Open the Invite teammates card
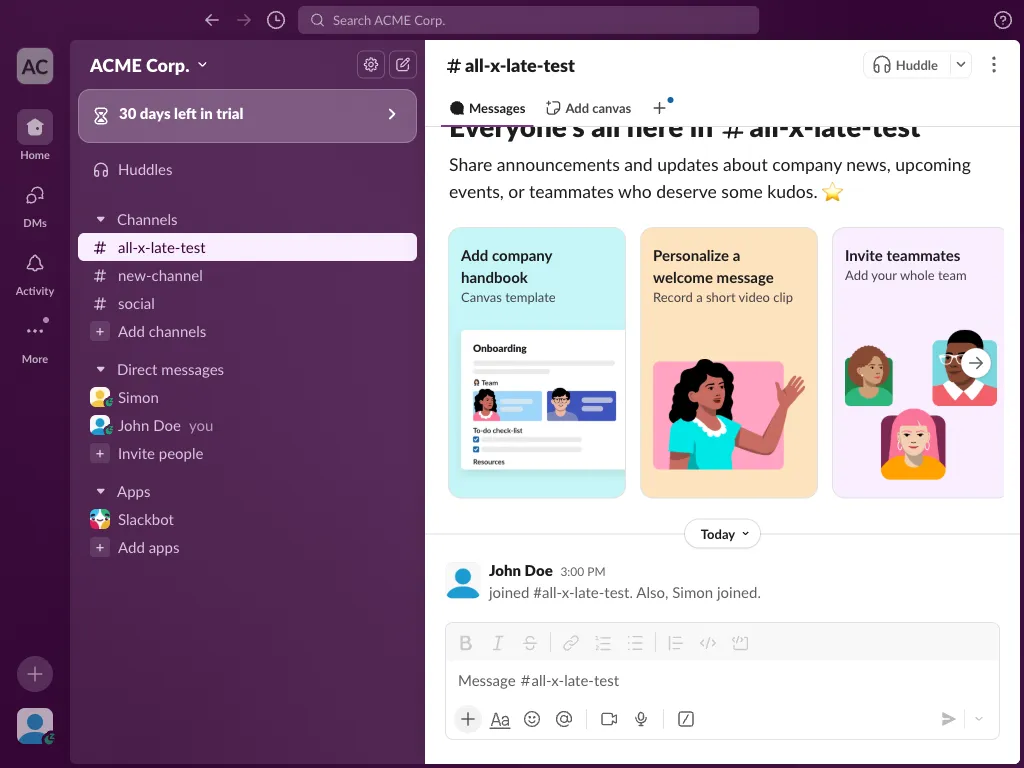This screenshot has width=1024, height=768. pos(918,362)
